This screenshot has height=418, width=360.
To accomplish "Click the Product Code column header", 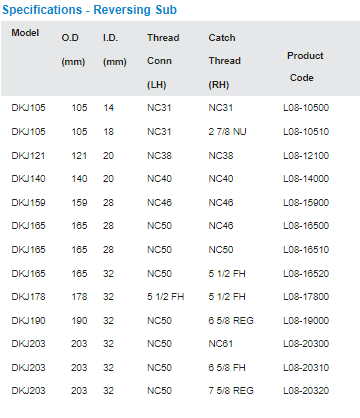I will click(305, 67).
